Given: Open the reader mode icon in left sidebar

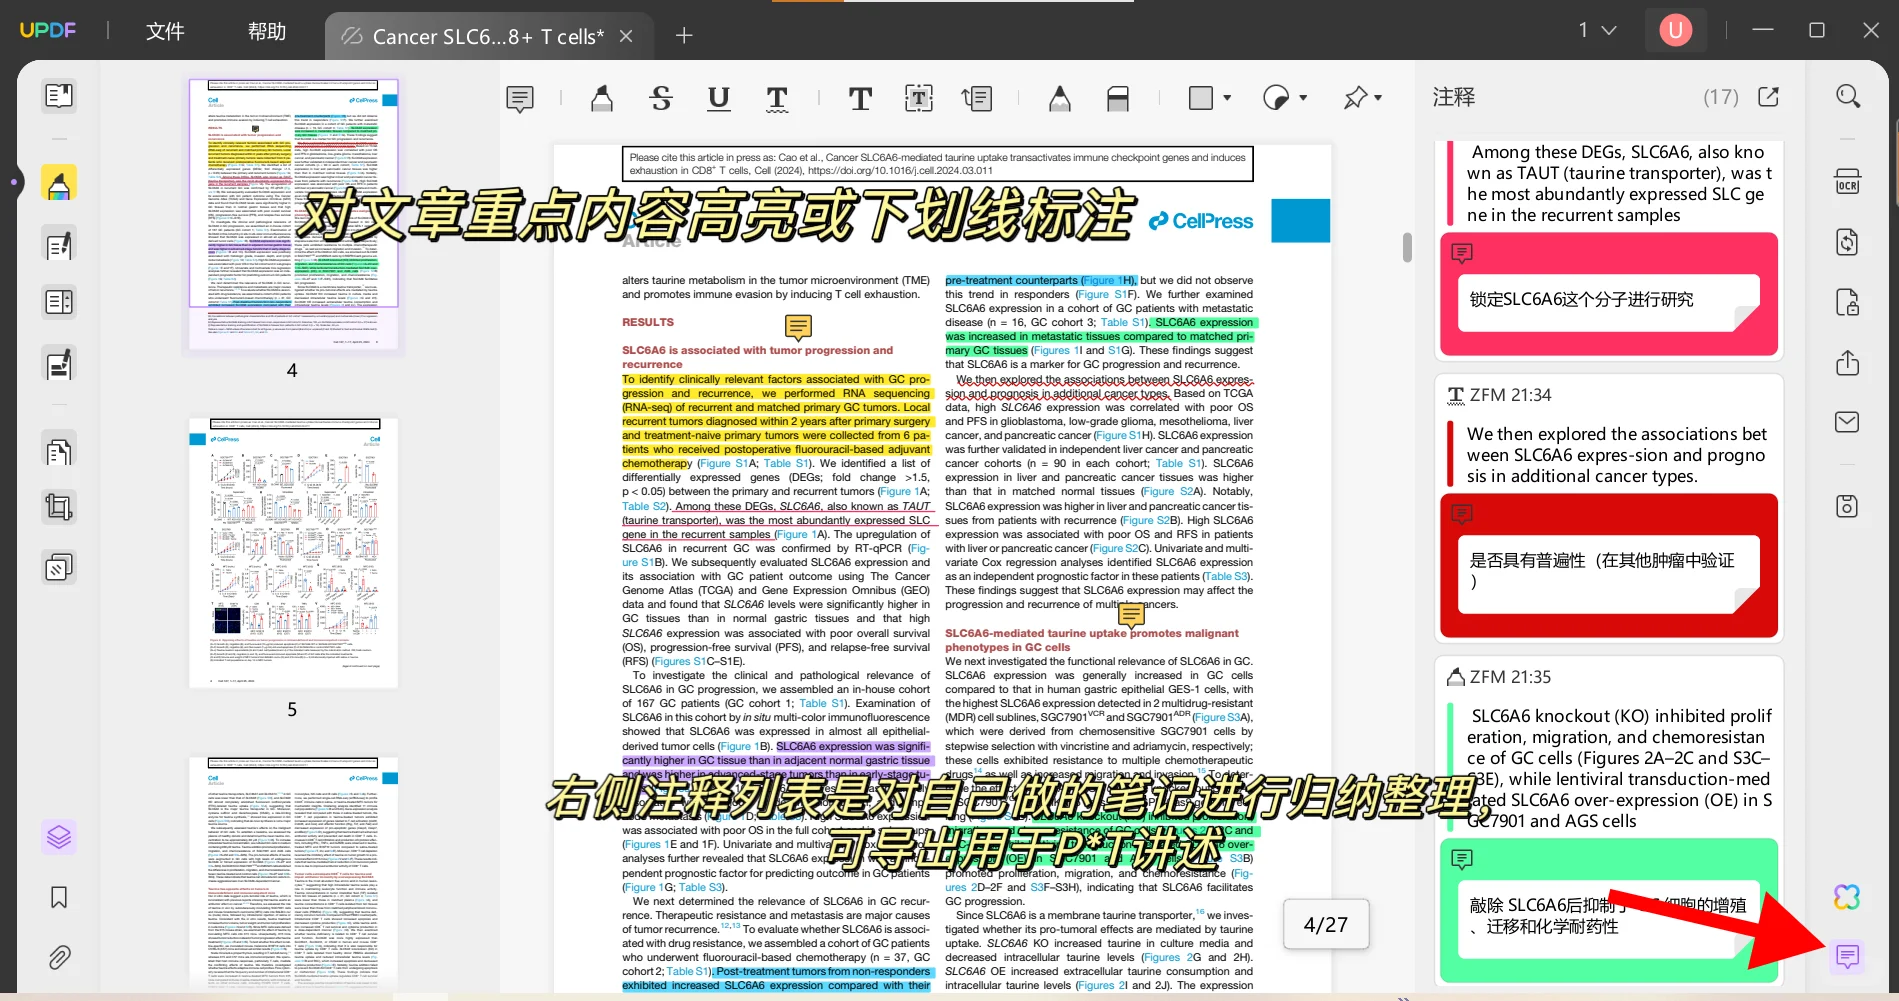Looking at the screenshot, I should 59,96.
